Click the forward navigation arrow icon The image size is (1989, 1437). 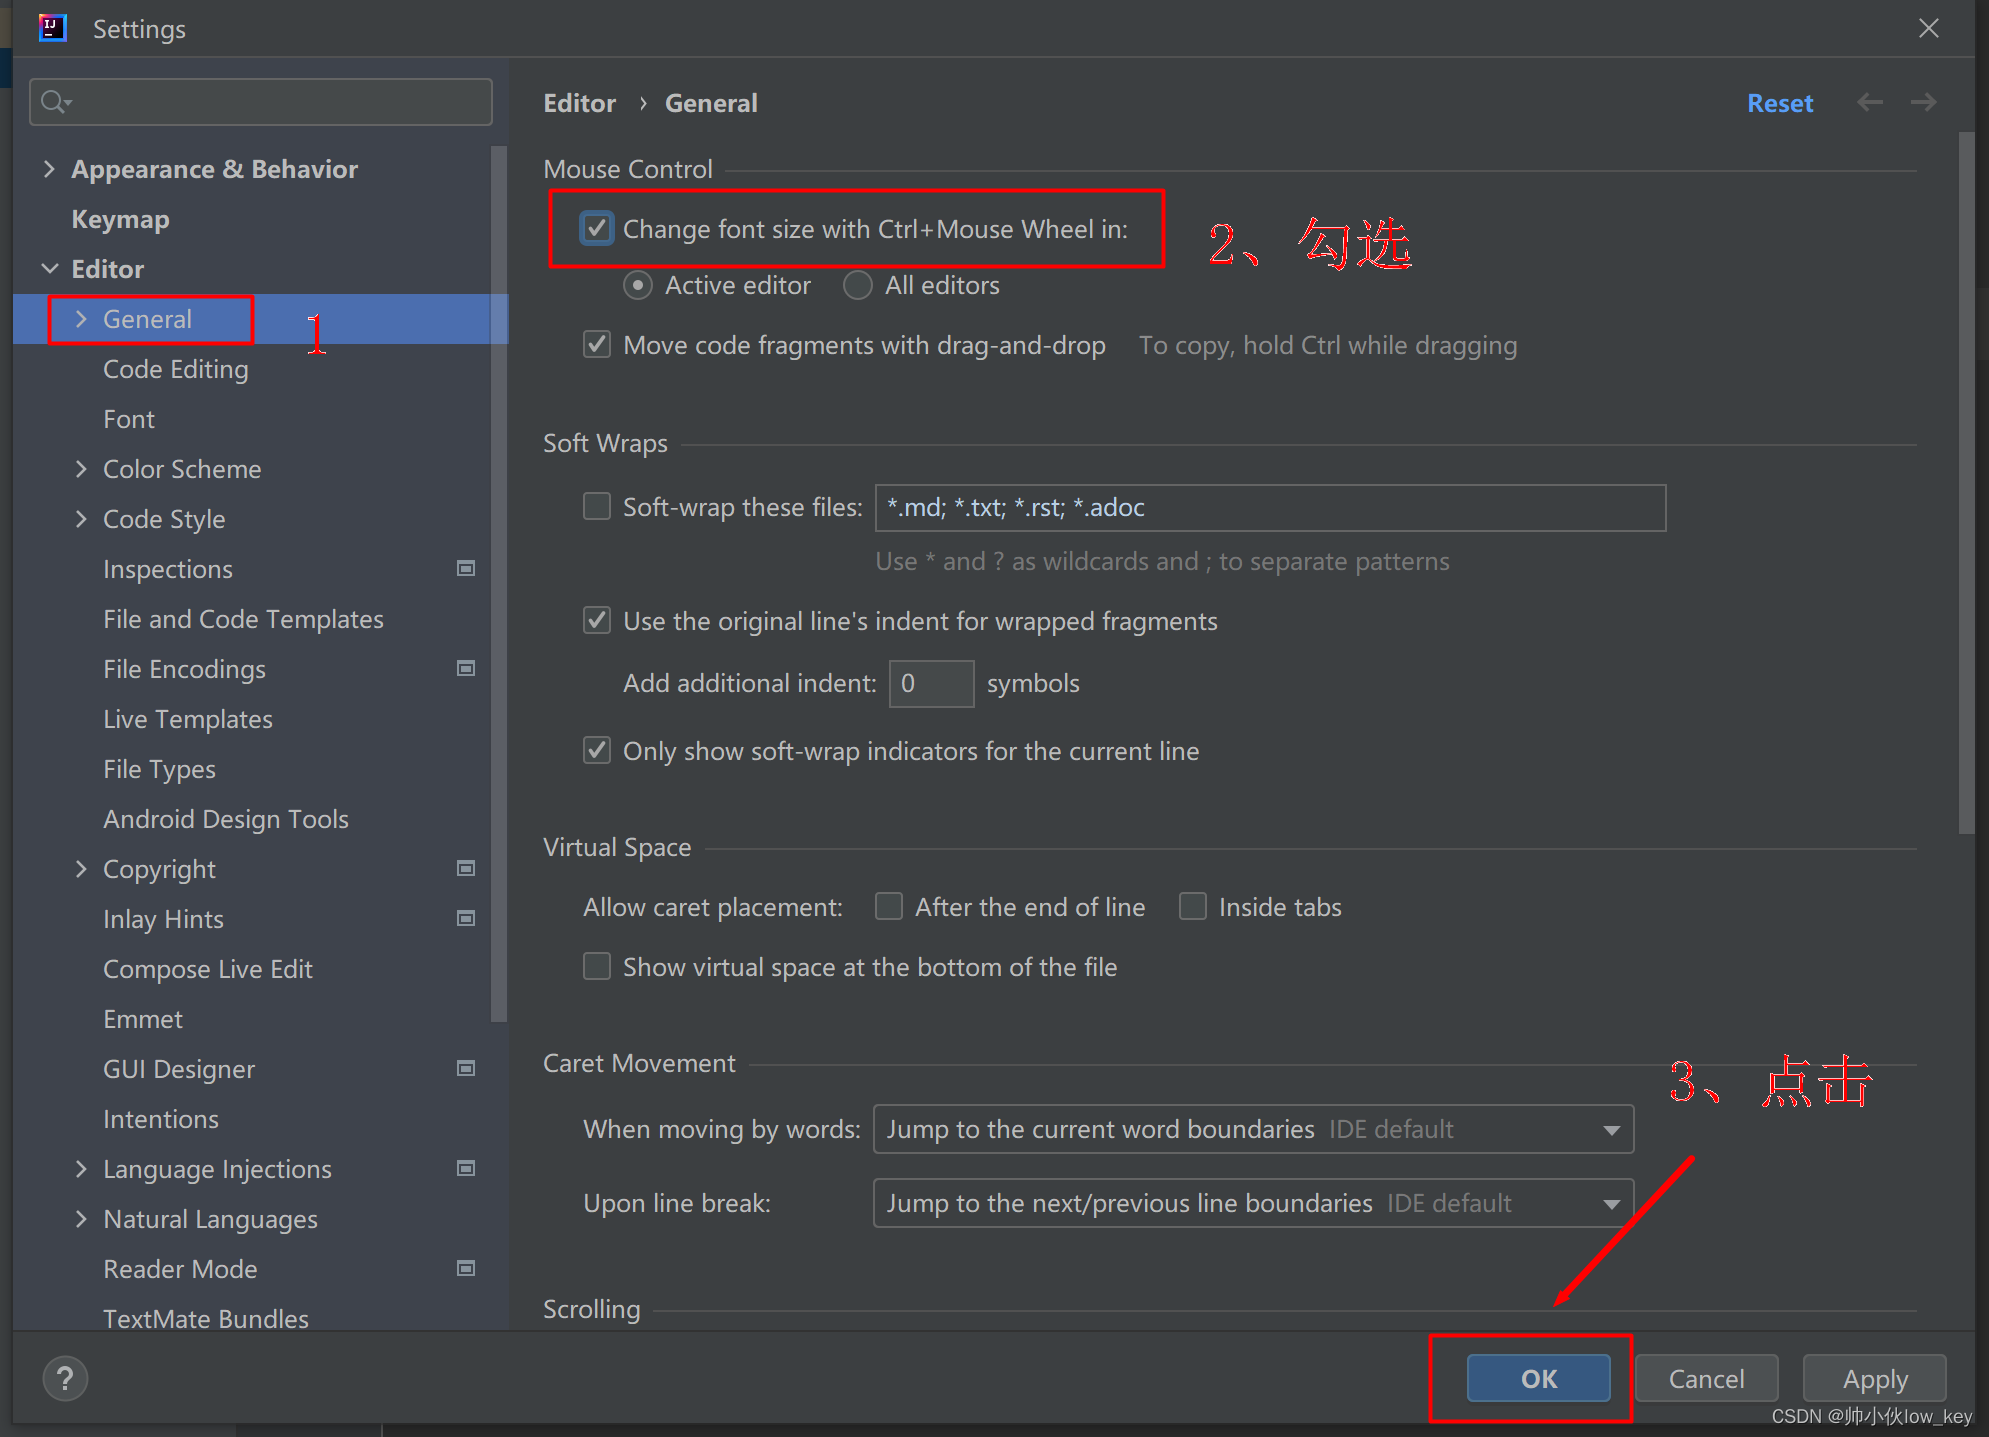pyautogui.click(x=1923, y=102)
